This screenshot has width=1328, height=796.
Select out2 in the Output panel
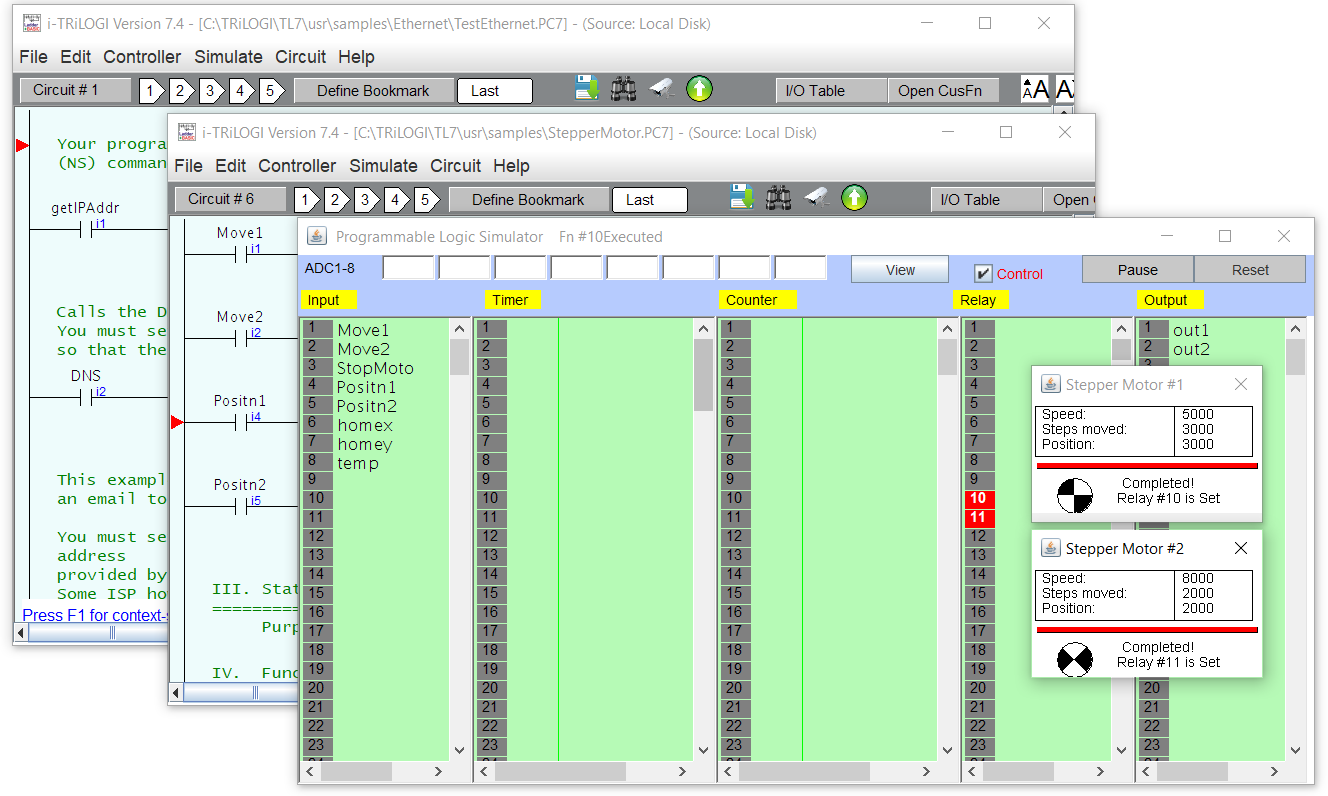(x=1210, y=349)
